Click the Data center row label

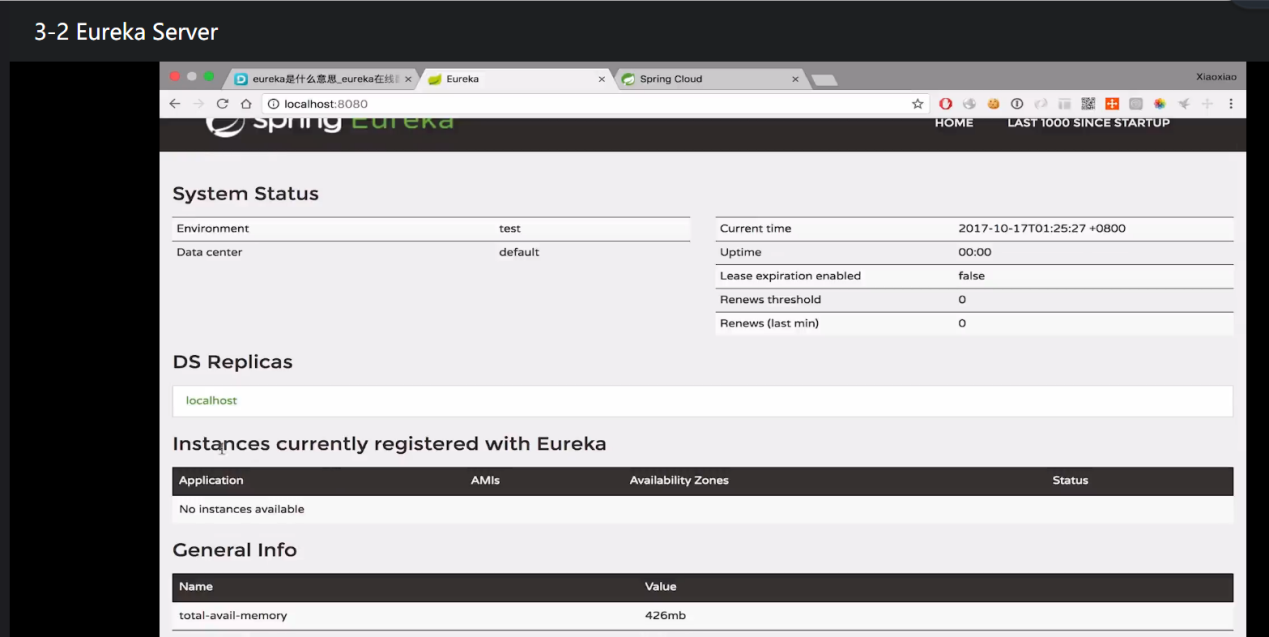tap(209, 252)
